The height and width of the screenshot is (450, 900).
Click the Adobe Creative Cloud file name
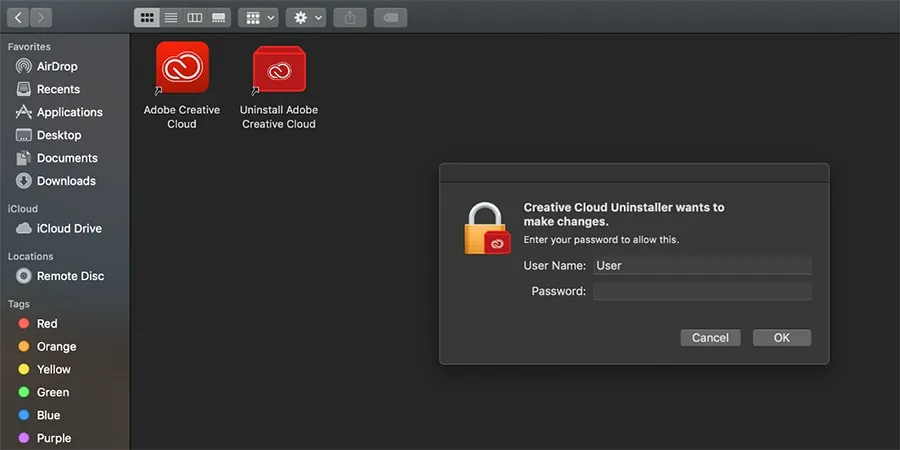[182, 117]
